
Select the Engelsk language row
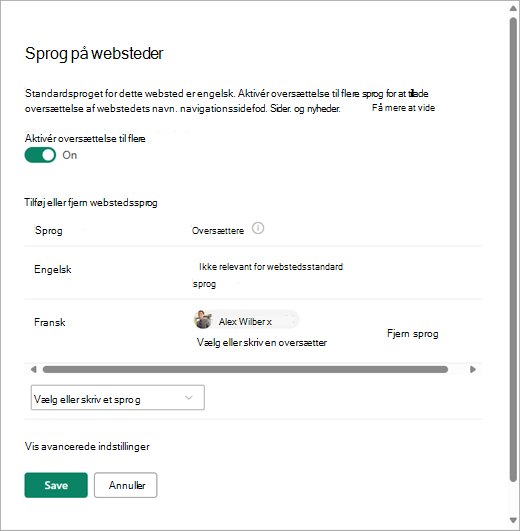pyautogui.click(x=253, y=273)
